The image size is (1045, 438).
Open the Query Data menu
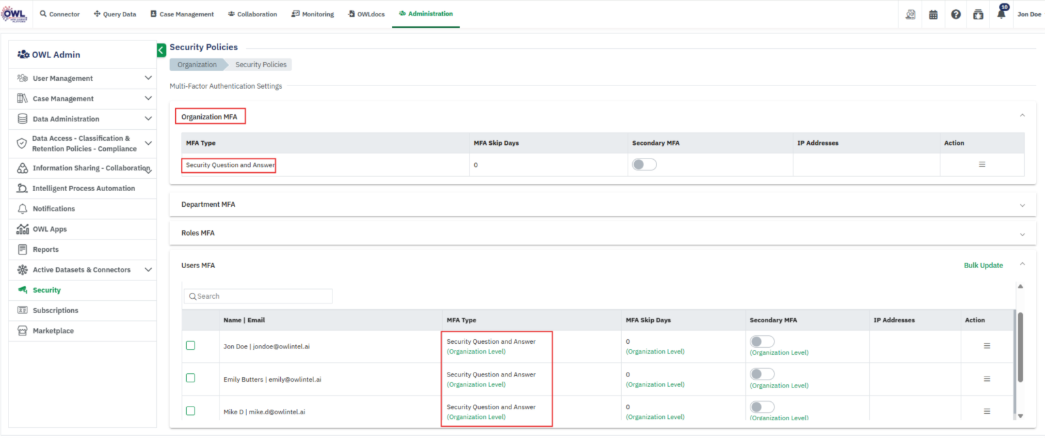(x=115, y=14)
